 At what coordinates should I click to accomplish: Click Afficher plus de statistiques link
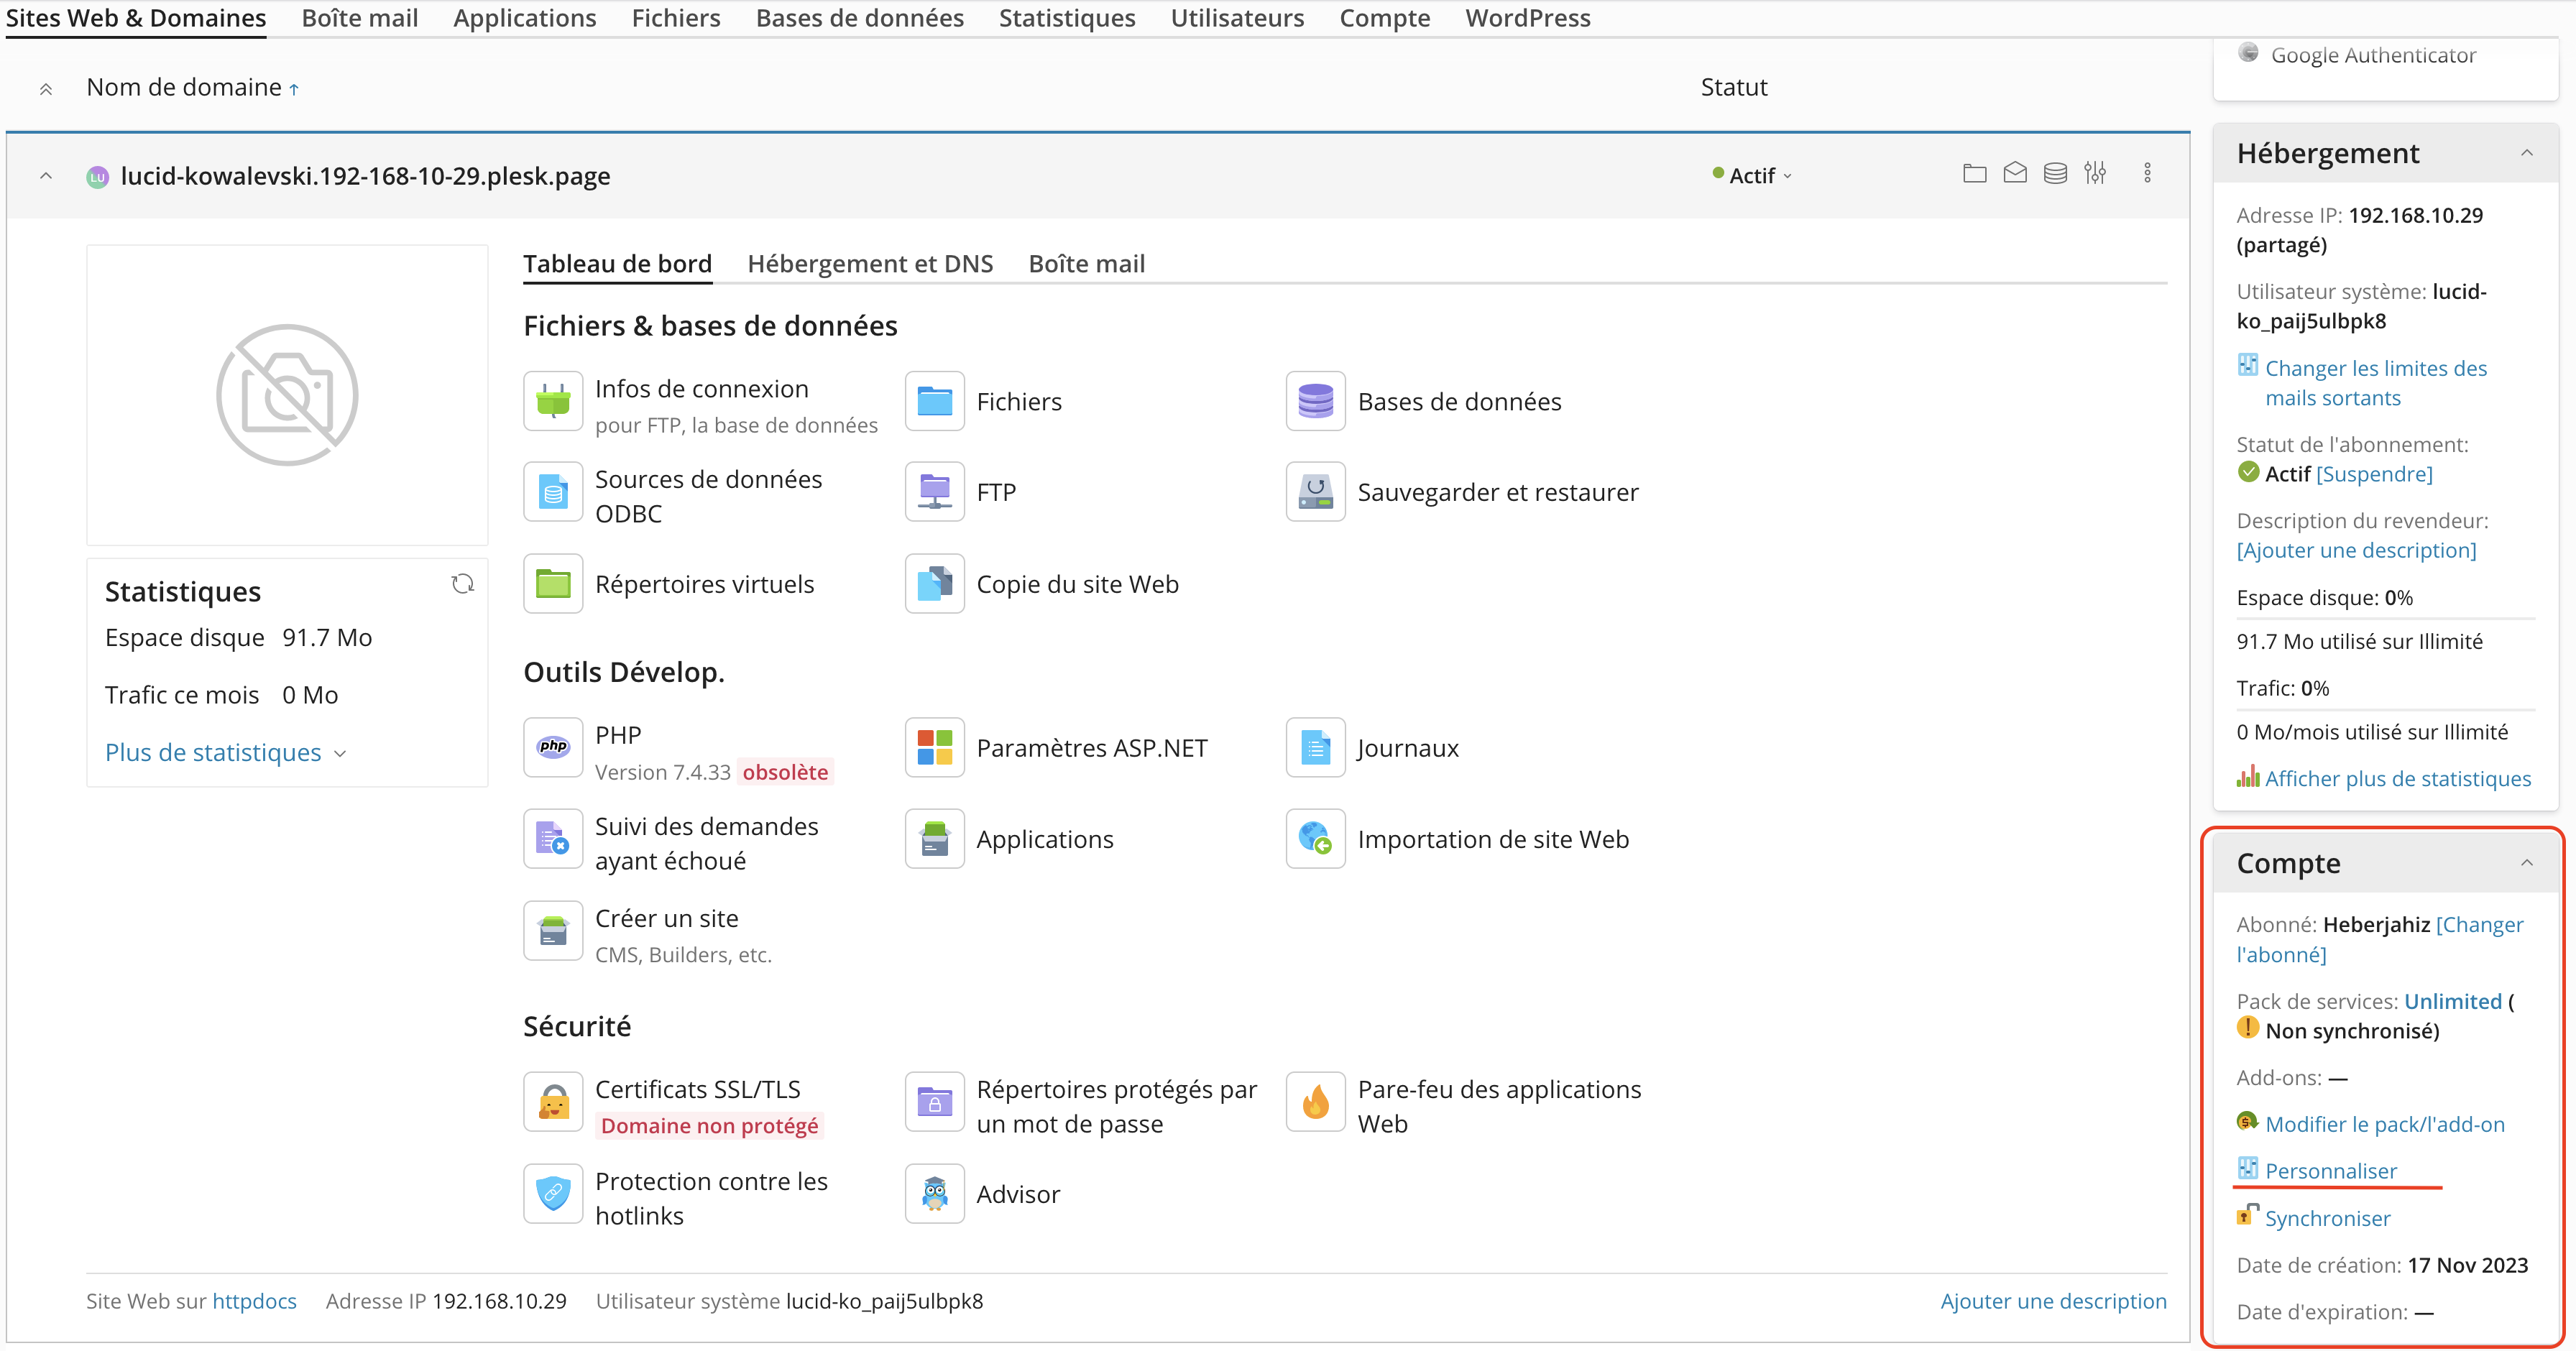tap(2397, 778)
